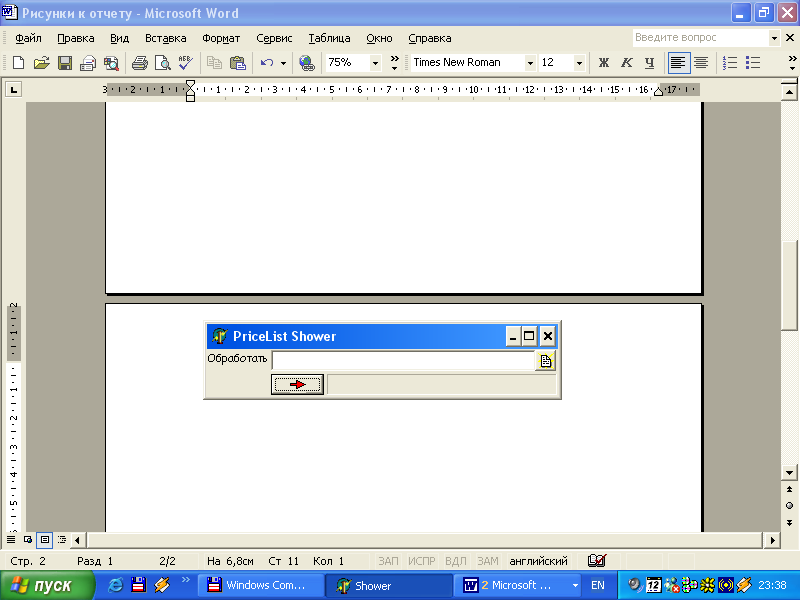The height and width of the screenshot is (600, 800).
Task: Open the 75% zoom dropdown
Action: [376, 63]
